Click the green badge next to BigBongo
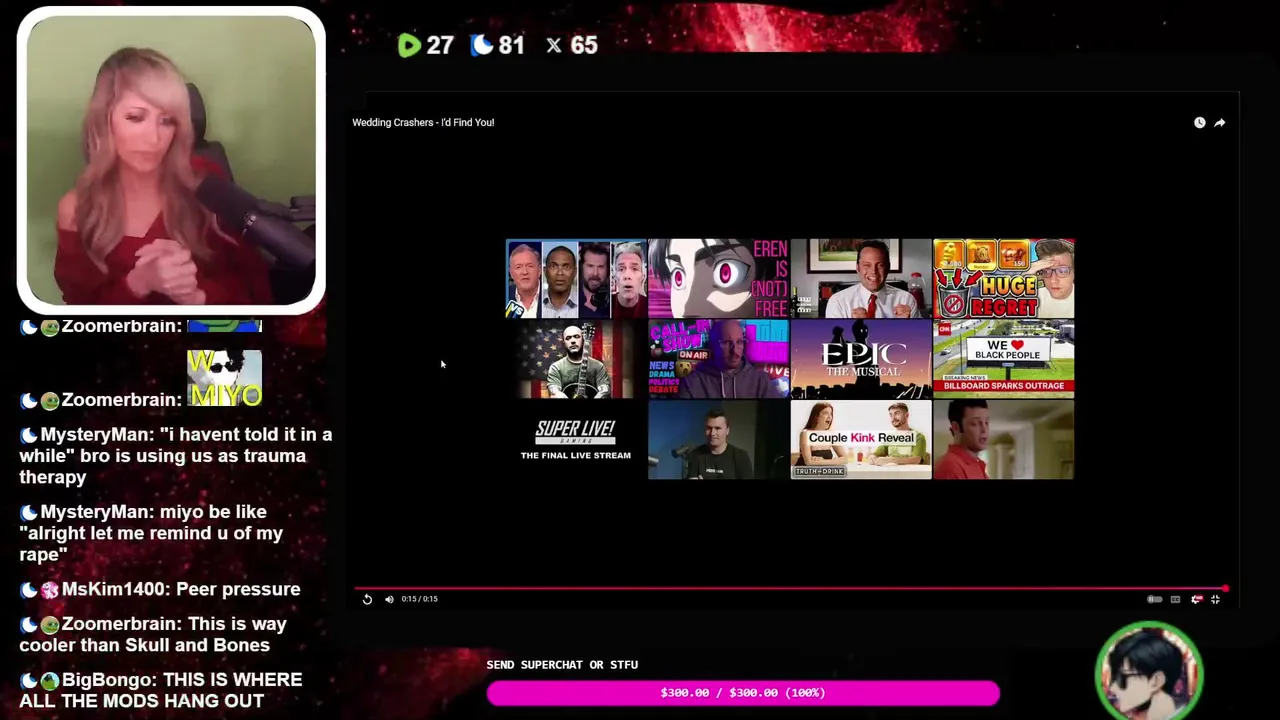Image resolution: width=1280 pixels, height=720 pixels. pyautogui.click(x=50, y=681)
